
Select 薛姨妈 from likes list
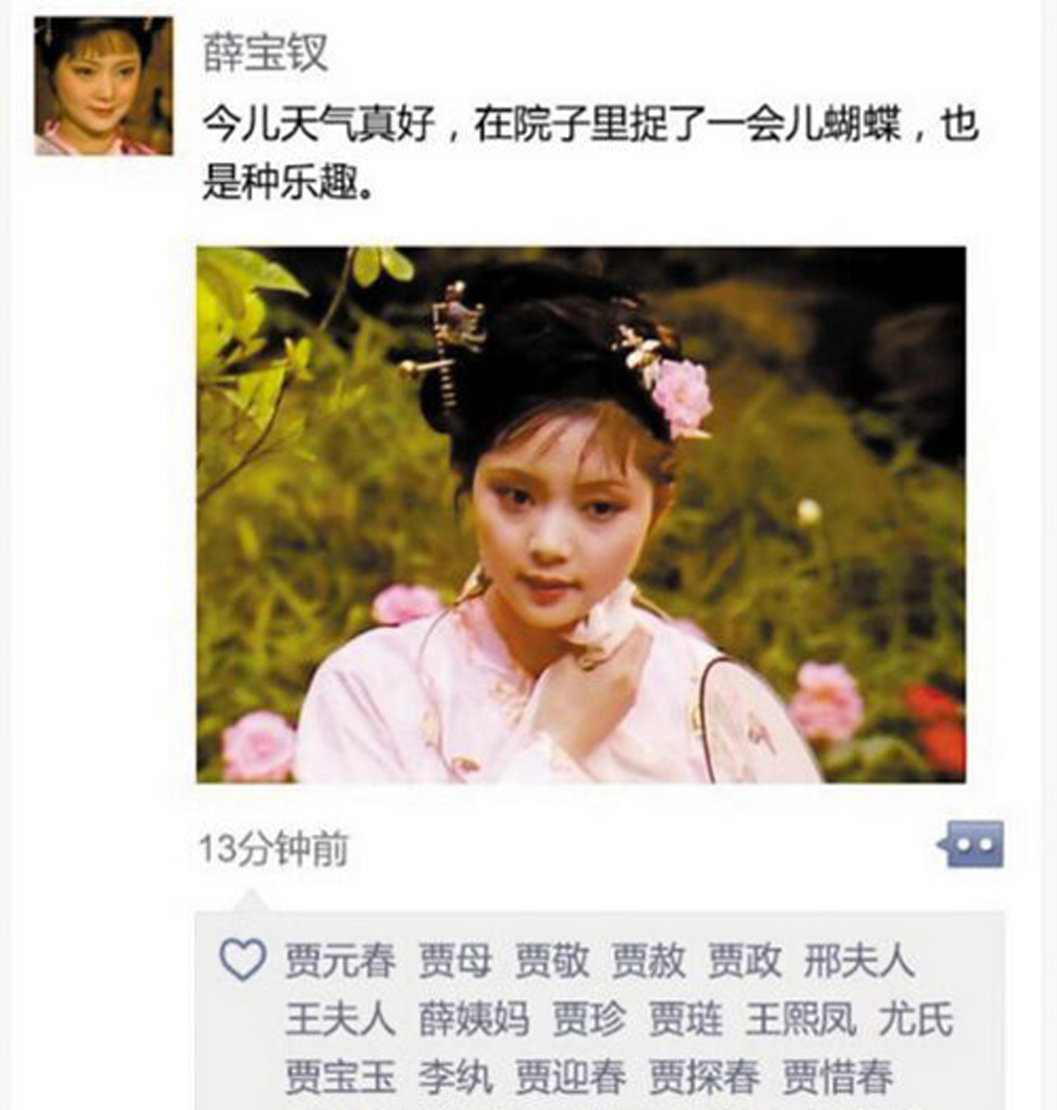point(474,1019)
